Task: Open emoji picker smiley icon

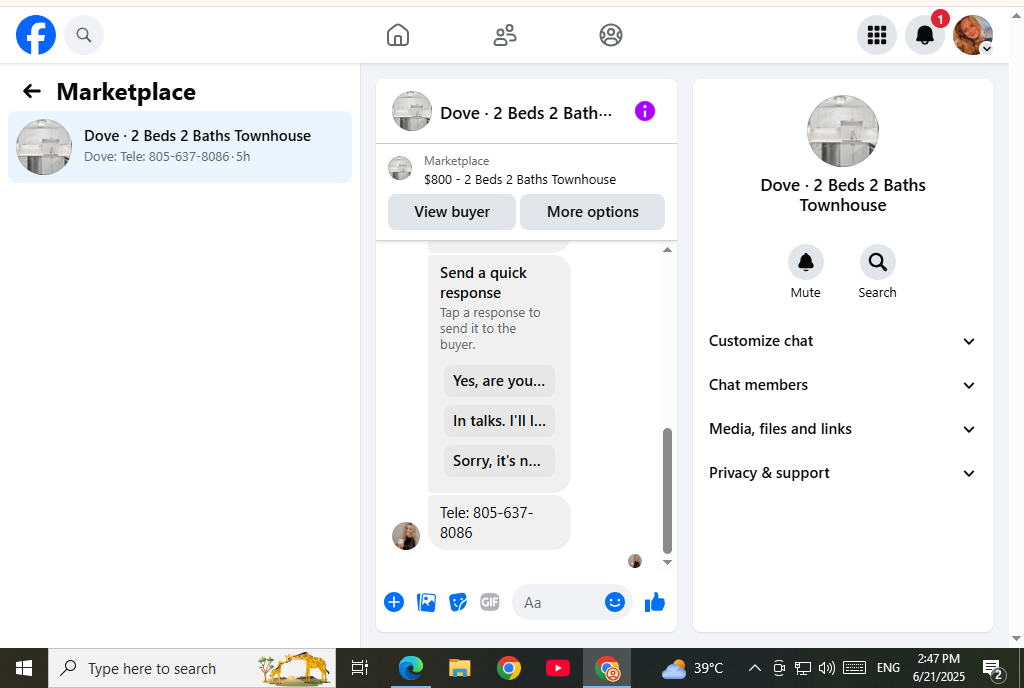Action: coord(615,602)
